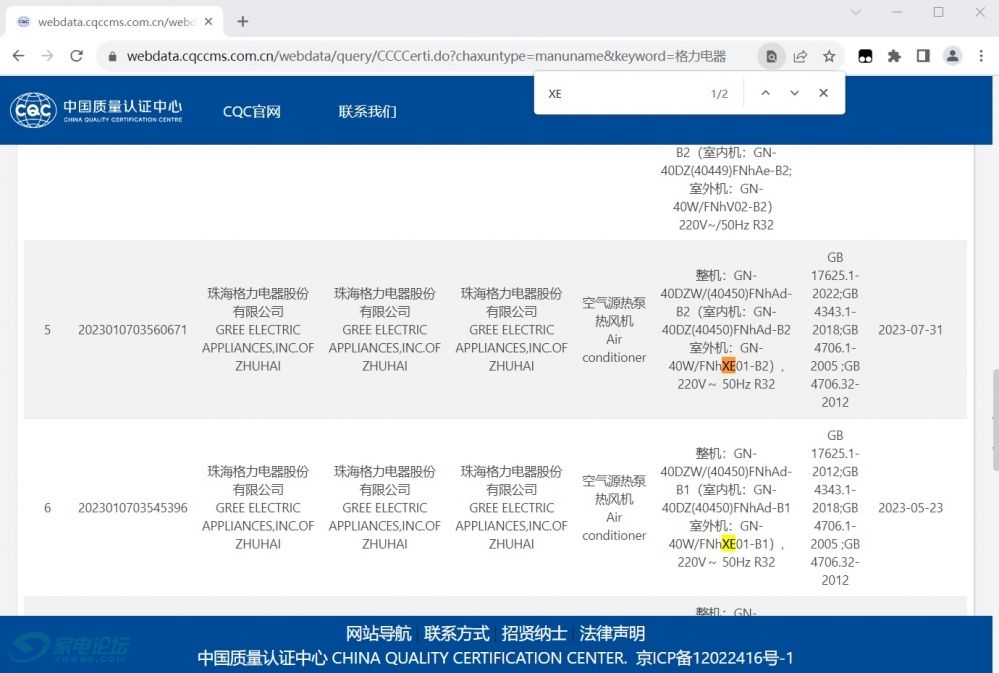This screenshot has width=999, height=673.
Task: Click the find-in-page icon in address bar
Action: (771, 57)
